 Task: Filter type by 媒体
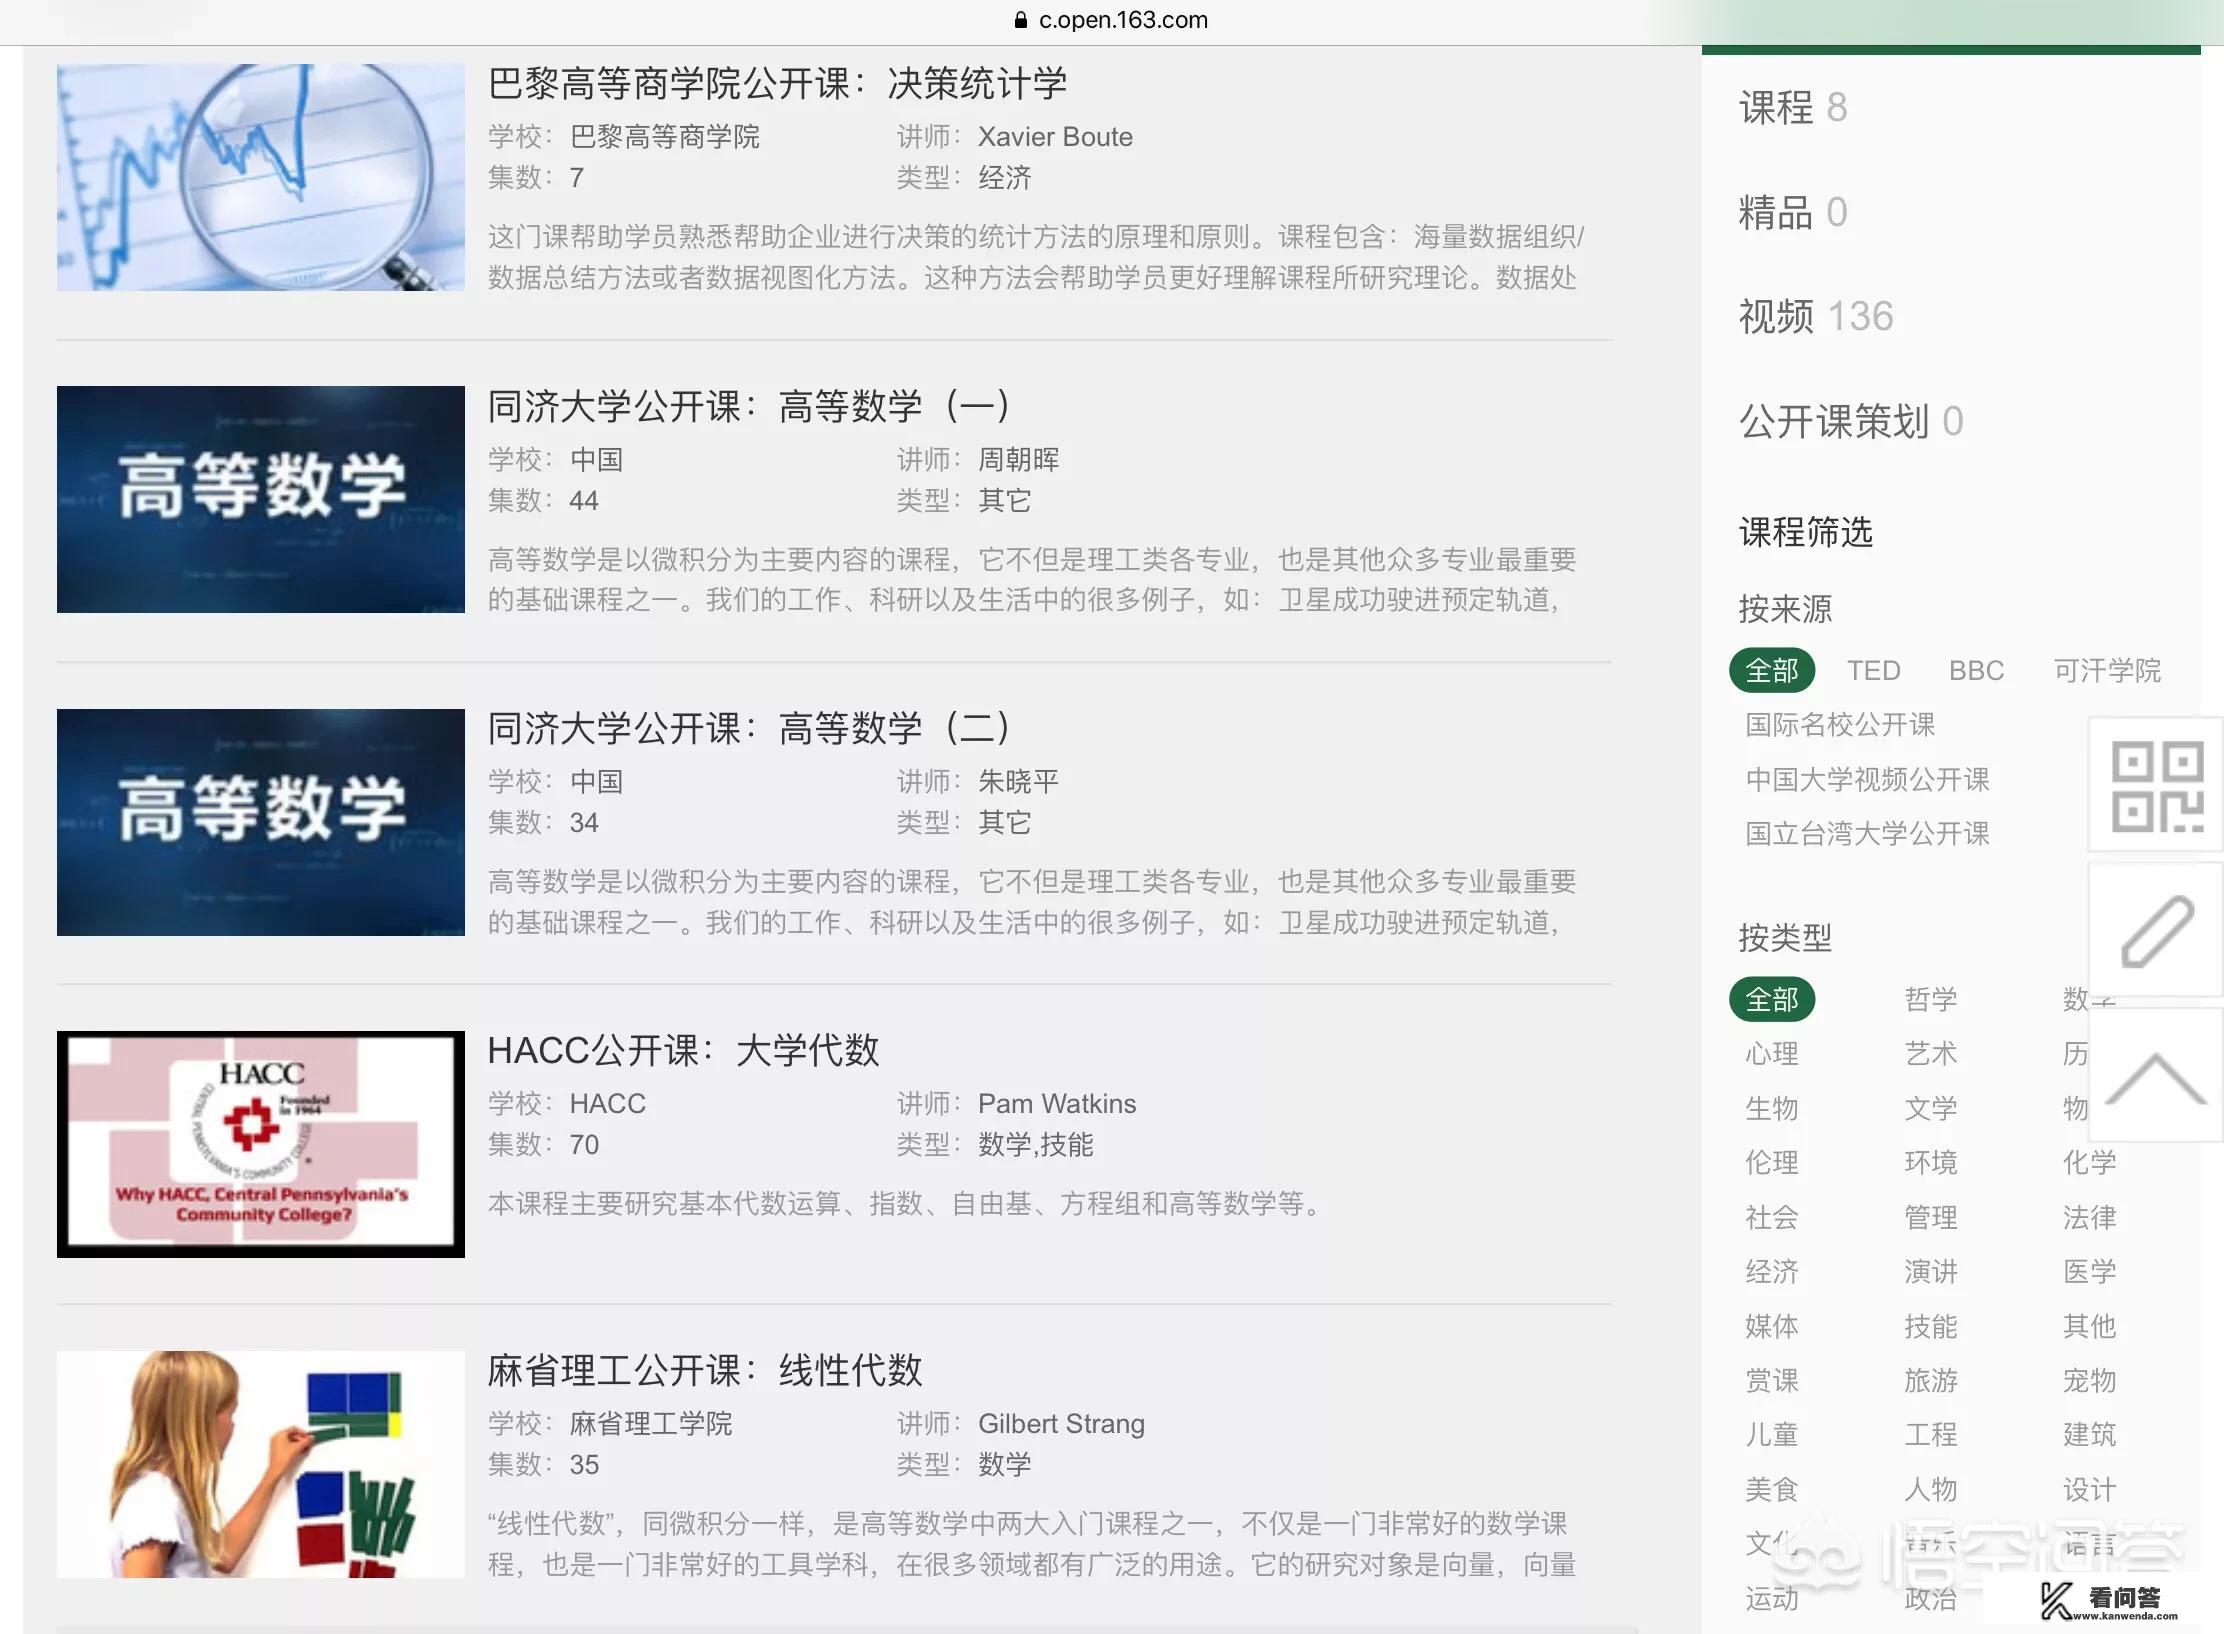(1772, 1326)
